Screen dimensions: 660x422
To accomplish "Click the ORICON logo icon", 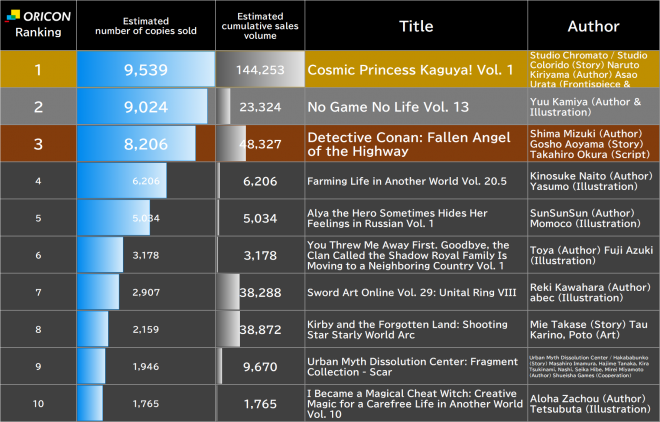I will 13,16.
